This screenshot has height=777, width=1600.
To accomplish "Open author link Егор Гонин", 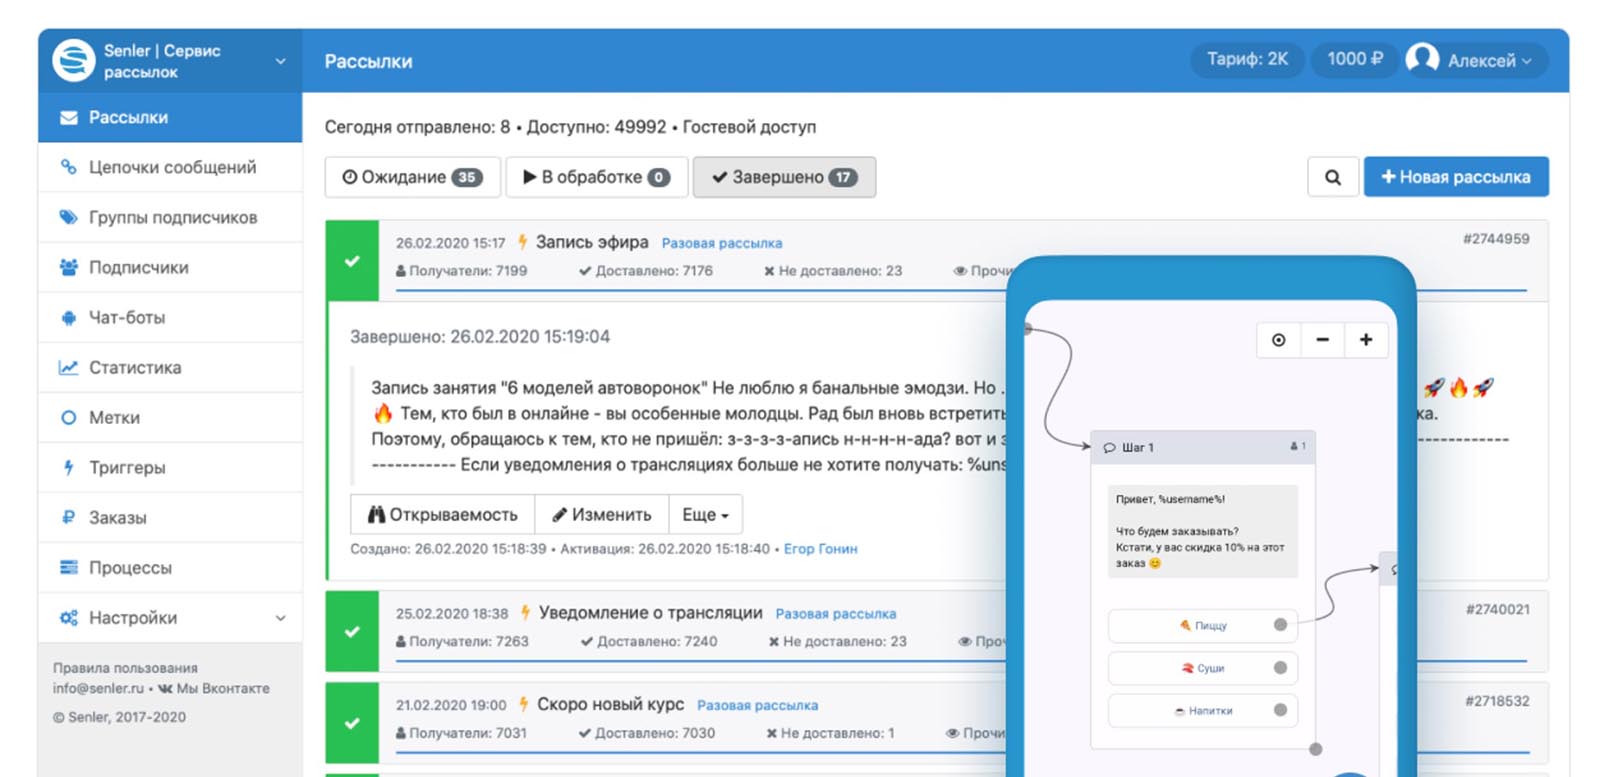I will [x=821, y=549].
